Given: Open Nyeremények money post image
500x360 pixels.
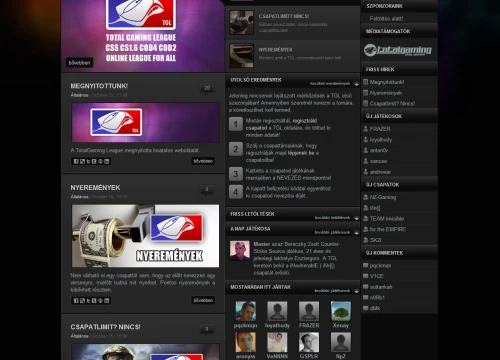Looking at the screenshot, I should point(146,236).
